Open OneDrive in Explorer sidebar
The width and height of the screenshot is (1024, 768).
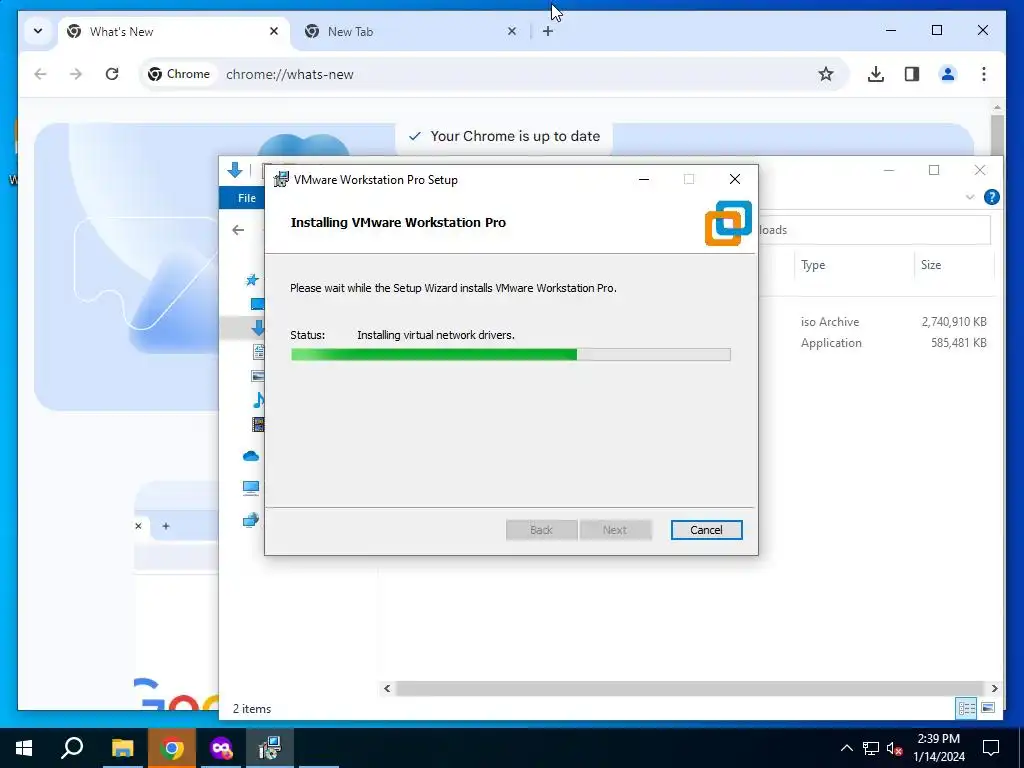click(251, 456)
